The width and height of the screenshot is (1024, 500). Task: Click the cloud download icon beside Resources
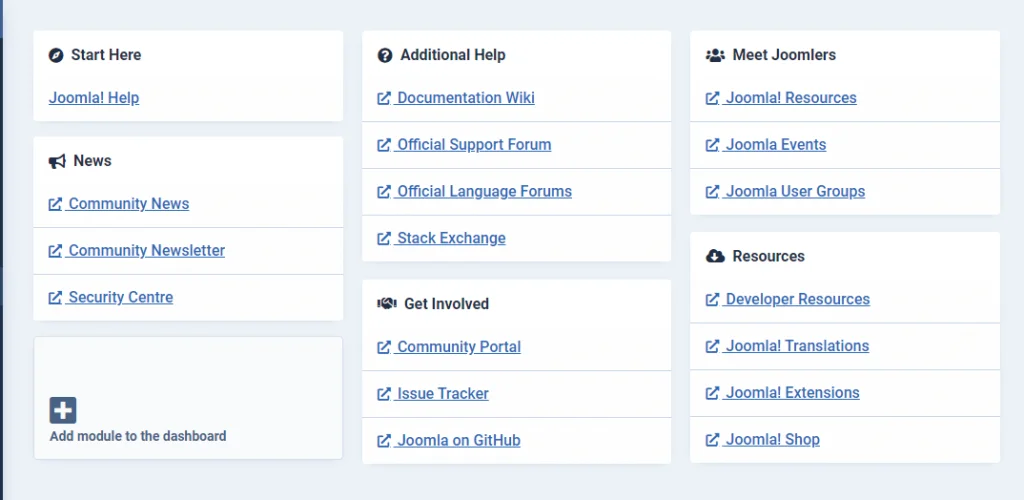coord(716,256)
